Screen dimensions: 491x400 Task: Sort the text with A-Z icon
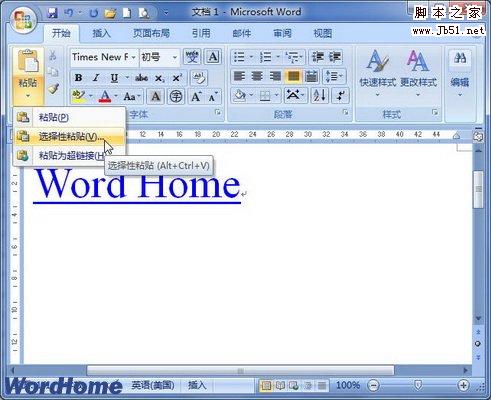click(x=319, y=96)
